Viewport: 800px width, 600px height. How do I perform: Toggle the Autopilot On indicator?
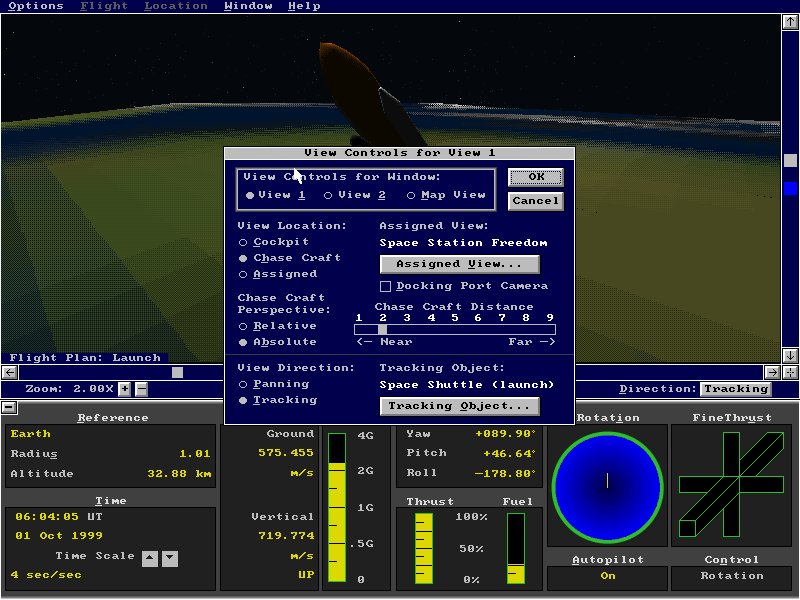click(x=607, y=577)
